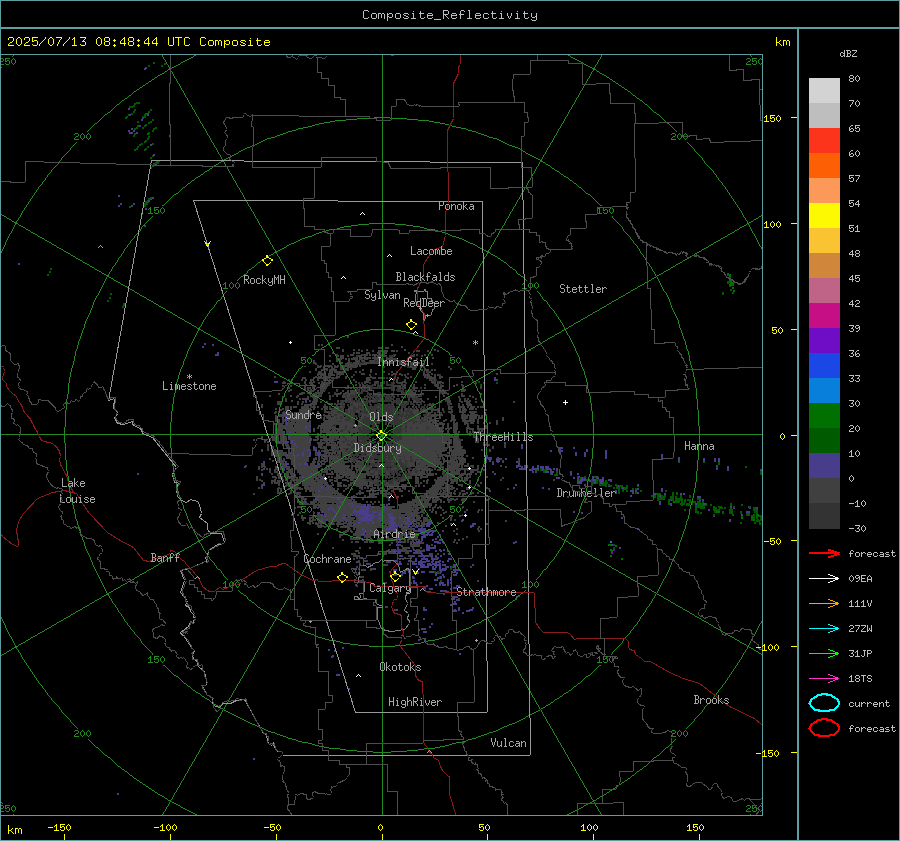Click the Strathmore city label

(486, 592)
